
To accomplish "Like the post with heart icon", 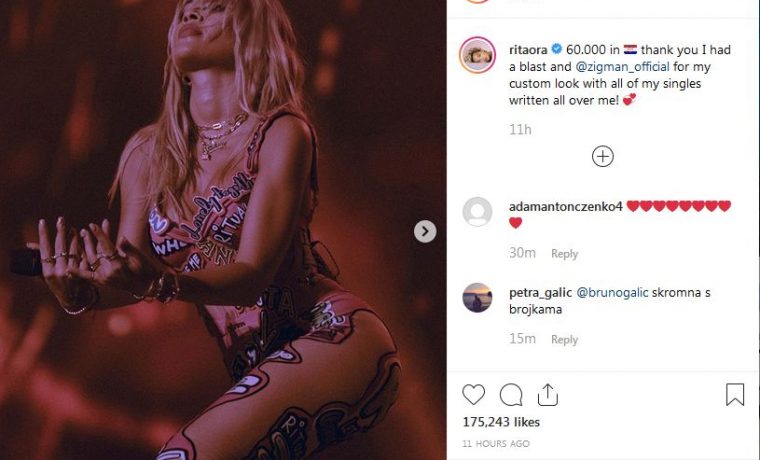I will pos(474,395).
